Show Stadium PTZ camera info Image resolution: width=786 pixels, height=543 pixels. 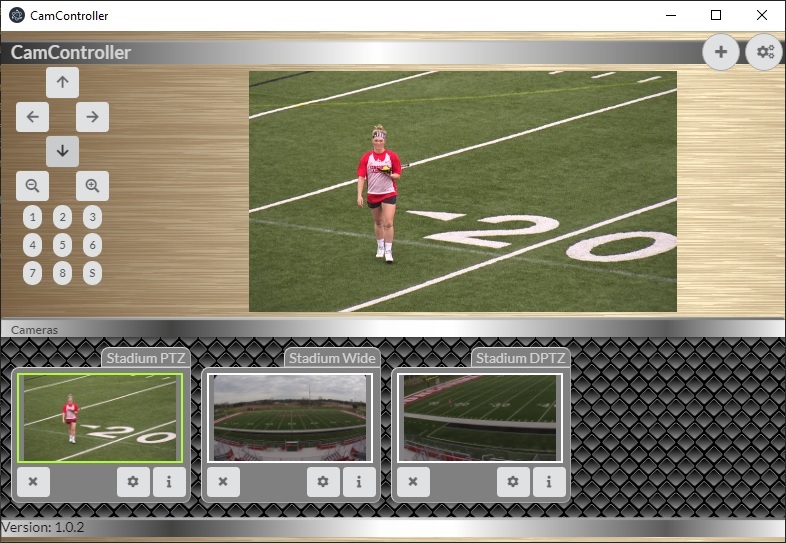pyautogui.click(x=169, y=482)
